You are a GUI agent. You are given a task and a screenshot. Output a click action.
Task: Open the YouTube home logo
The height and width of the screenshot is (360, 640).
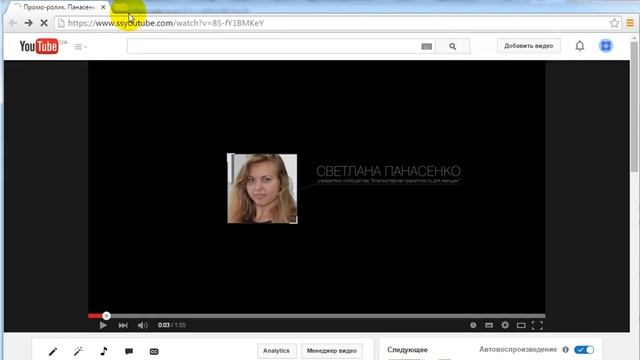point(39,46)
